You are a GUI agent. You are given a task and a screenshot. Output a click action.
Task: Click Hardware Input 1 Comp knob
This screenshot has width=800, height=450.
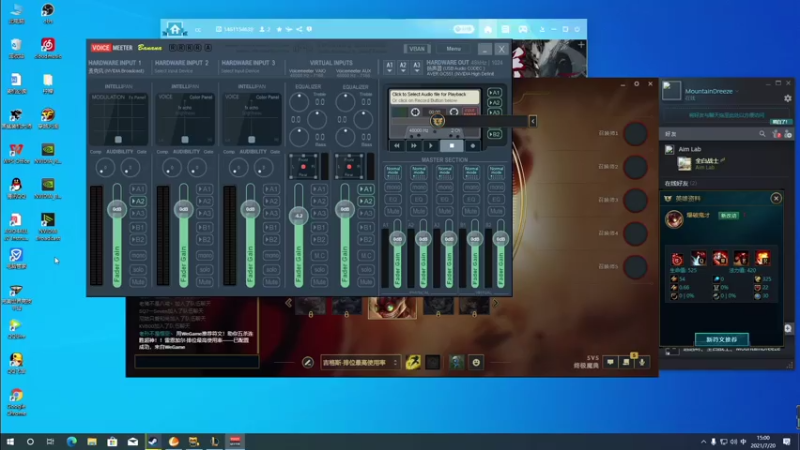pyautogui.click(x=105, y=167)
